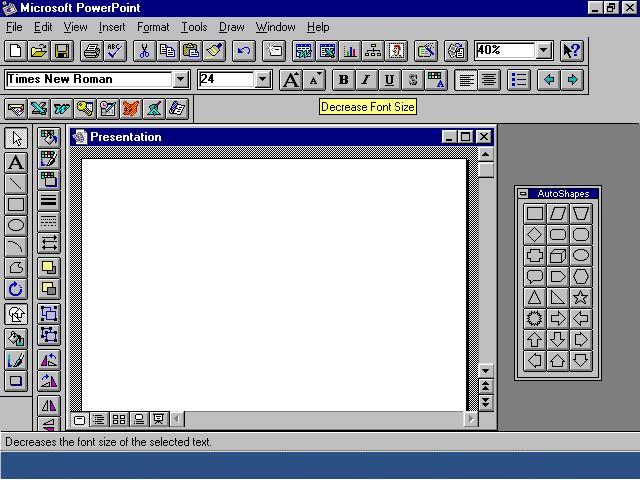
Task: Switch to Slide Sorter view button
Action: [119, 419]
